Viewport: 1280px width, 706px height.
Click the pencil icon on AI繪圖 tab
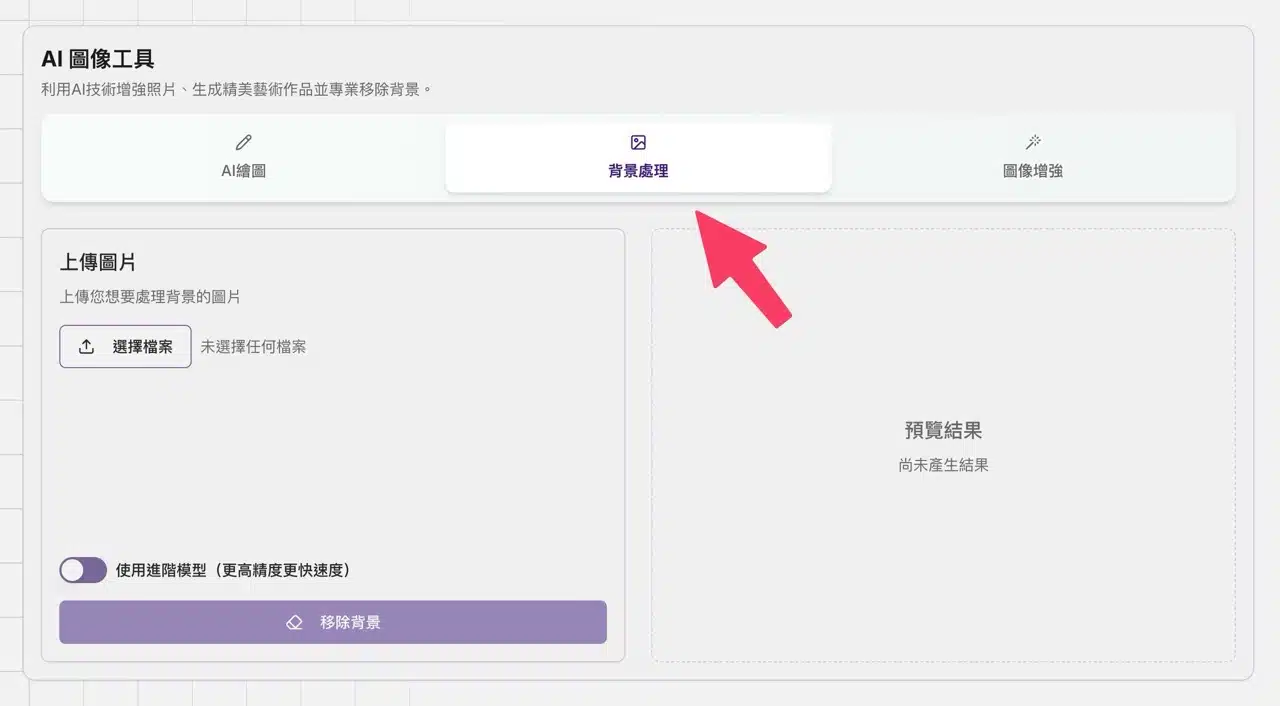[243, 143]
